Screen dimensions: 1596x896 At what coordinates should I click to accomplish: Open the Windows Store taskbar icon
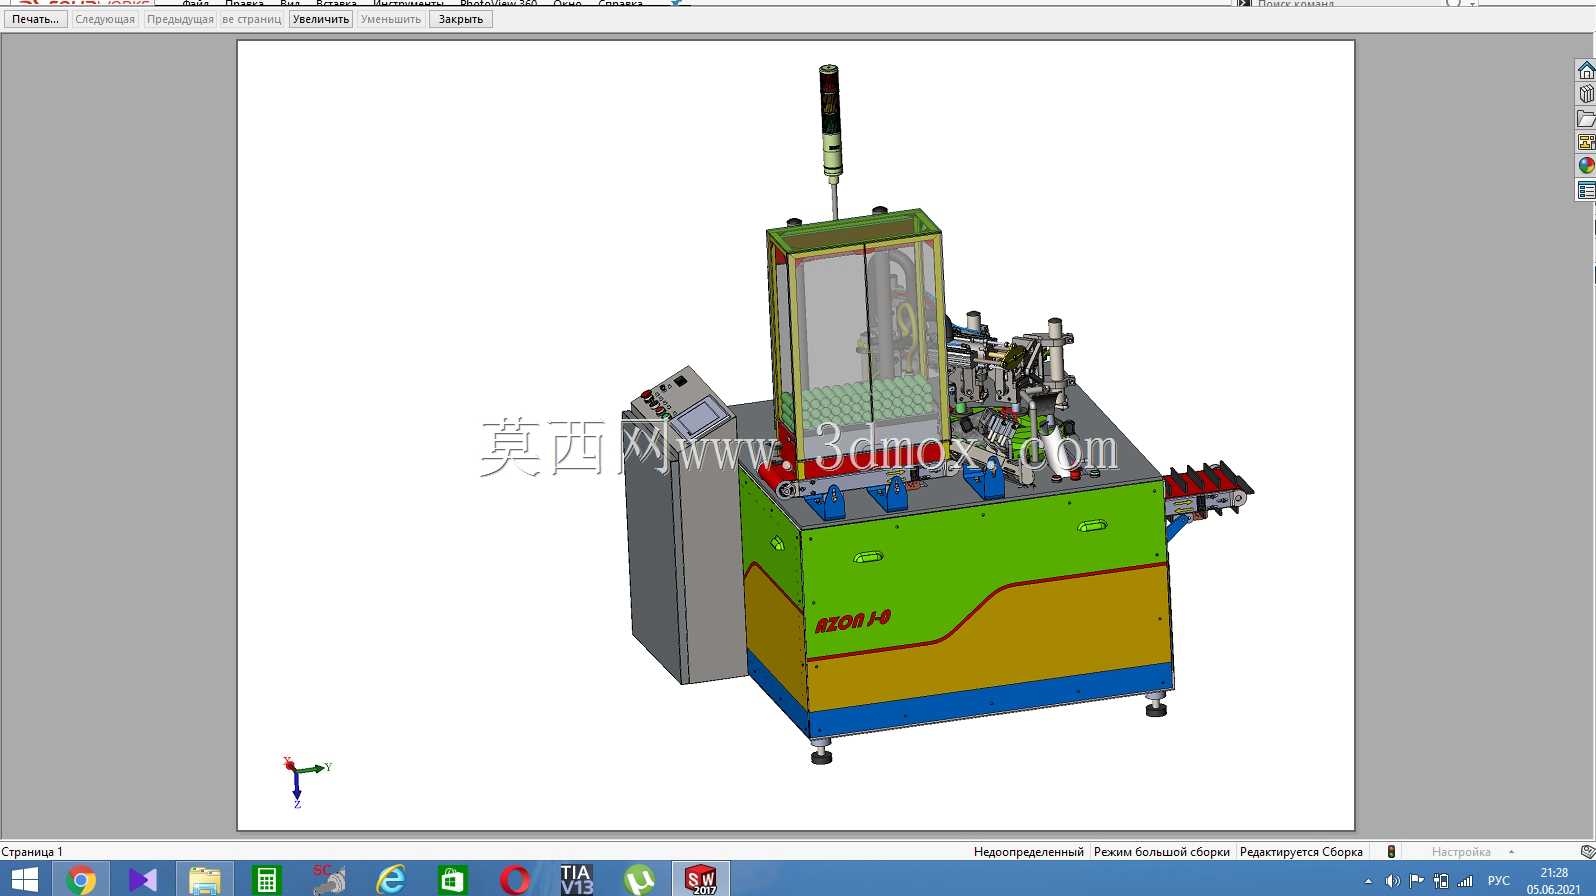pyautogui.click(x=452, y=880)
